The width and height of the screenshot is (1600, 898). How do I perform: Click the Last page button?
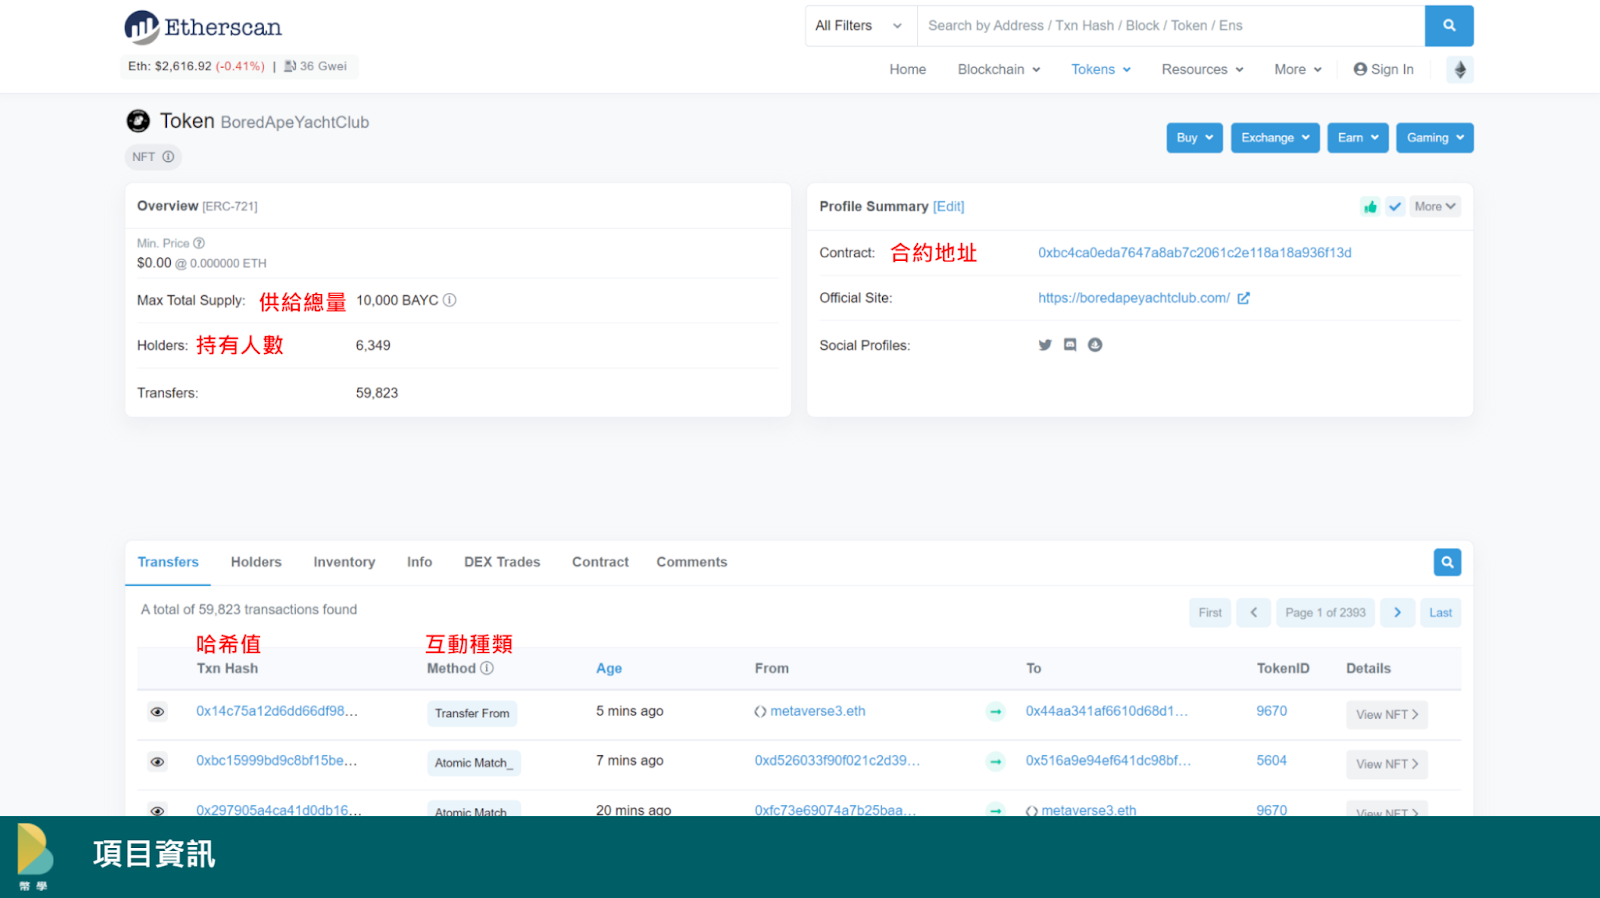(1441, 613)
